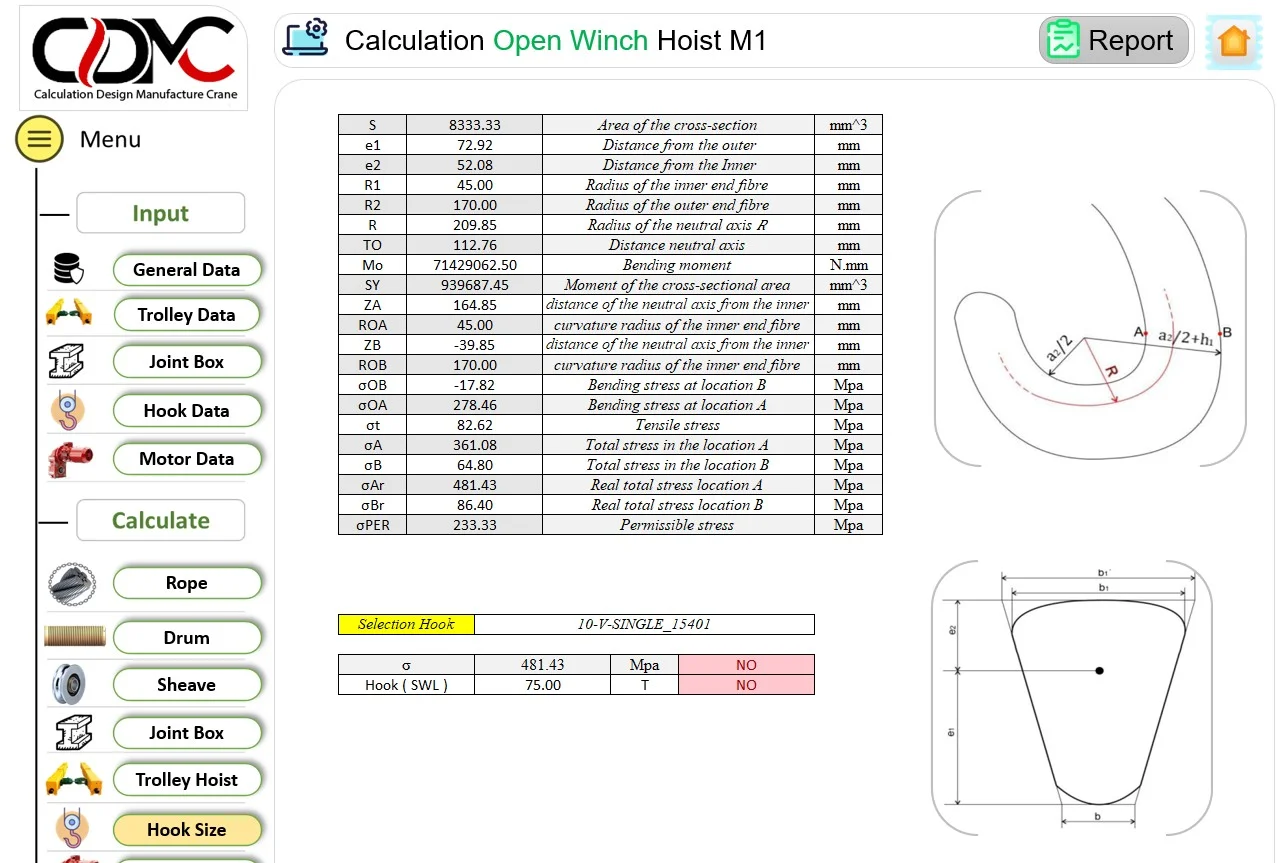Click the Hook Data hook icon
The width and height of the screenshot is (1277, 863).
pyautogui.click(x=68, y=410)
